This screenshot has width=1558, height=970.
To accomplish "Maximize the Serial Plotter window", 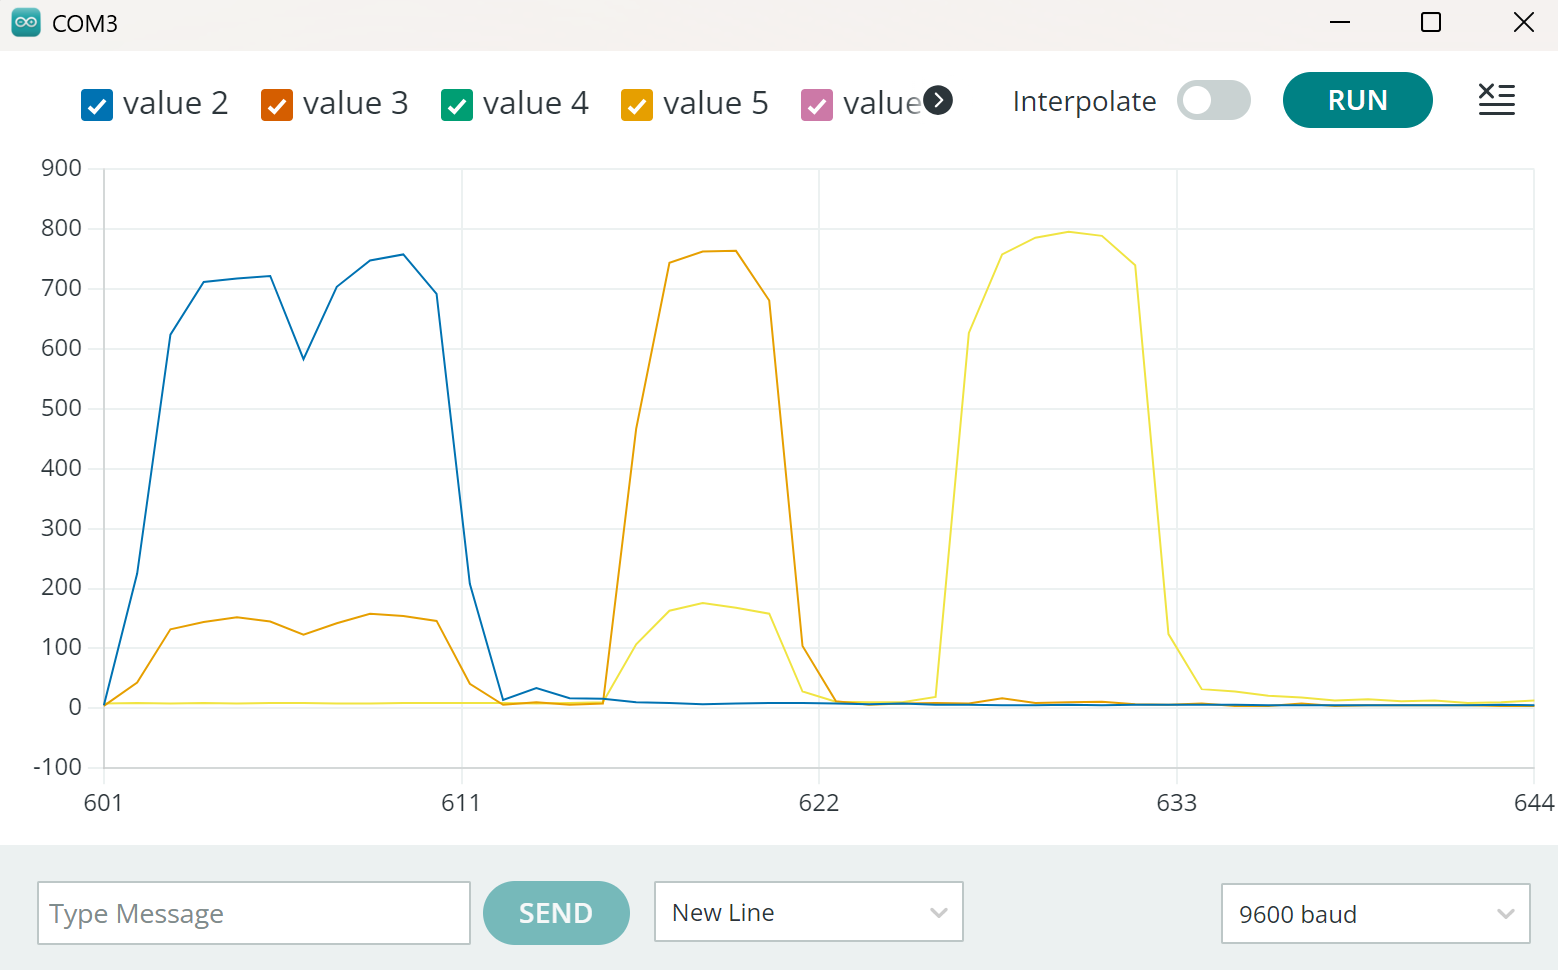I will [1430, 21].
